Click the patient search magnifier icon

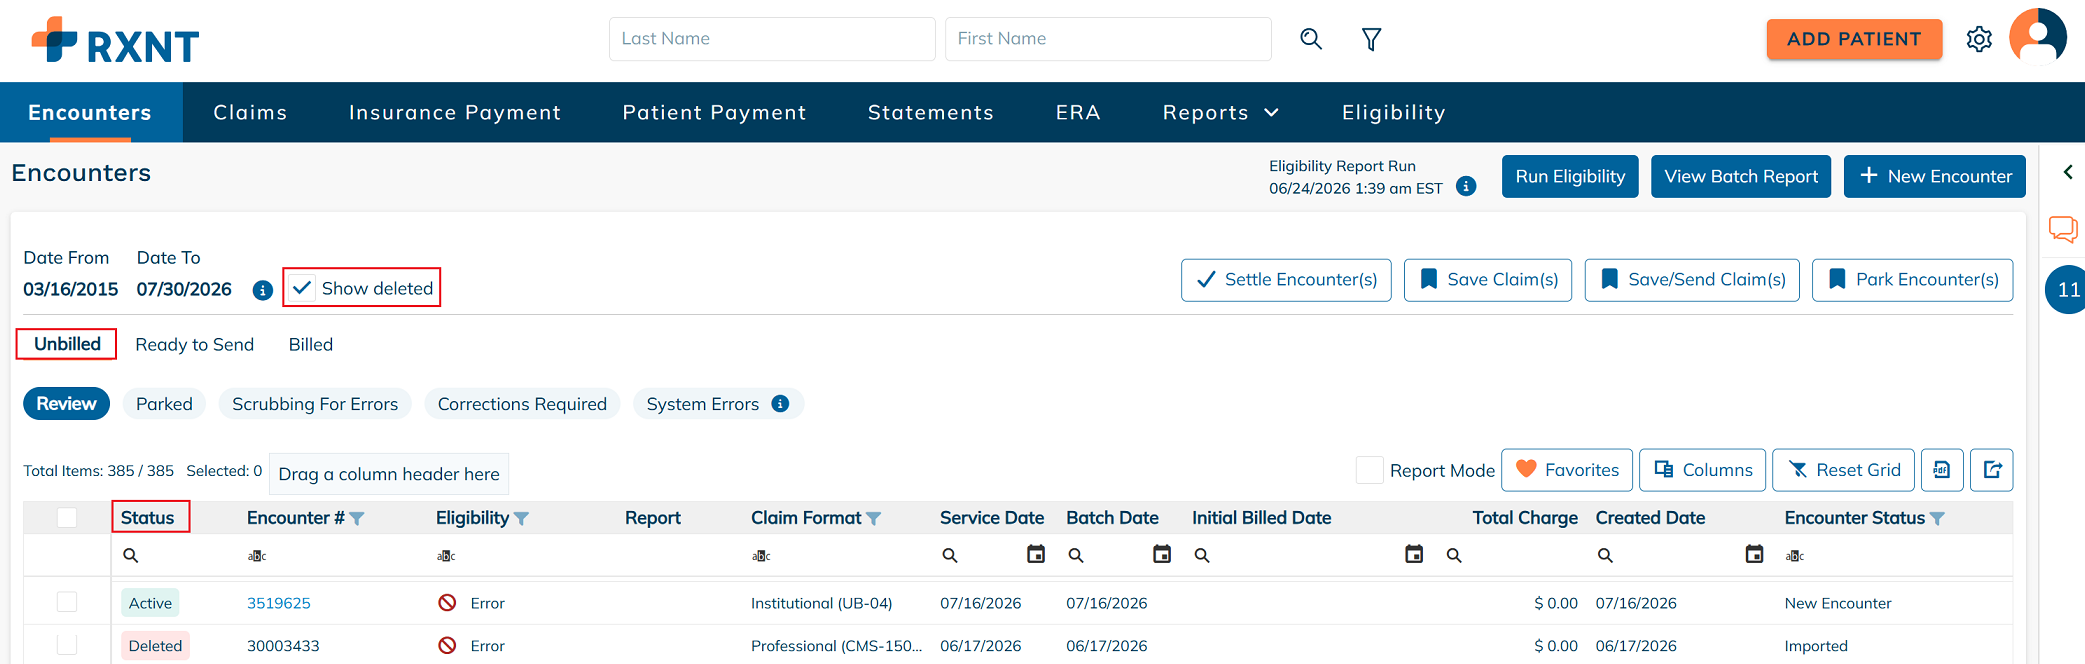1311,39
